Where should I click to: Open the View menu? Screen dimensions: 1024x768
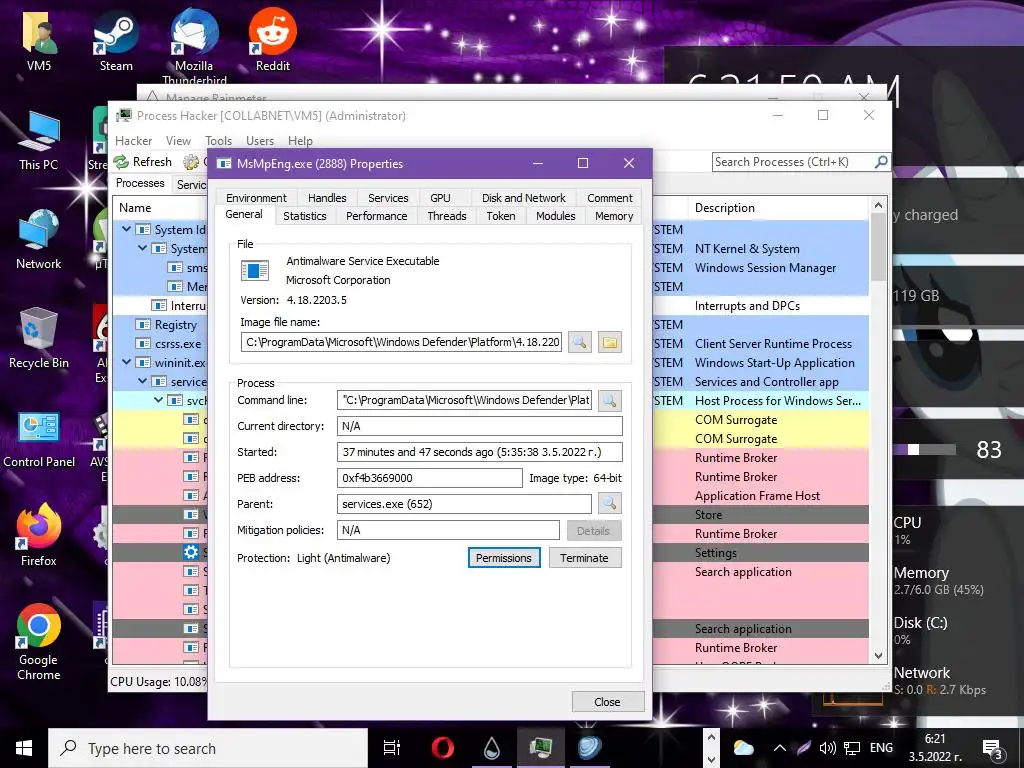[178, 141]
